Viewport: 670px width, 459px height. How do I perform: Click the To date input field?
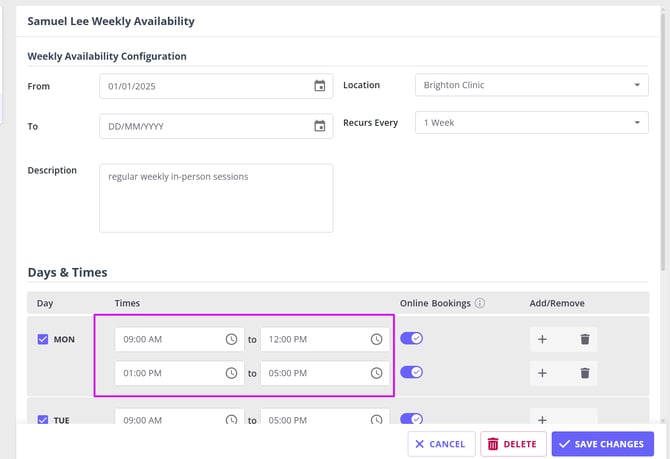(205, 126)
